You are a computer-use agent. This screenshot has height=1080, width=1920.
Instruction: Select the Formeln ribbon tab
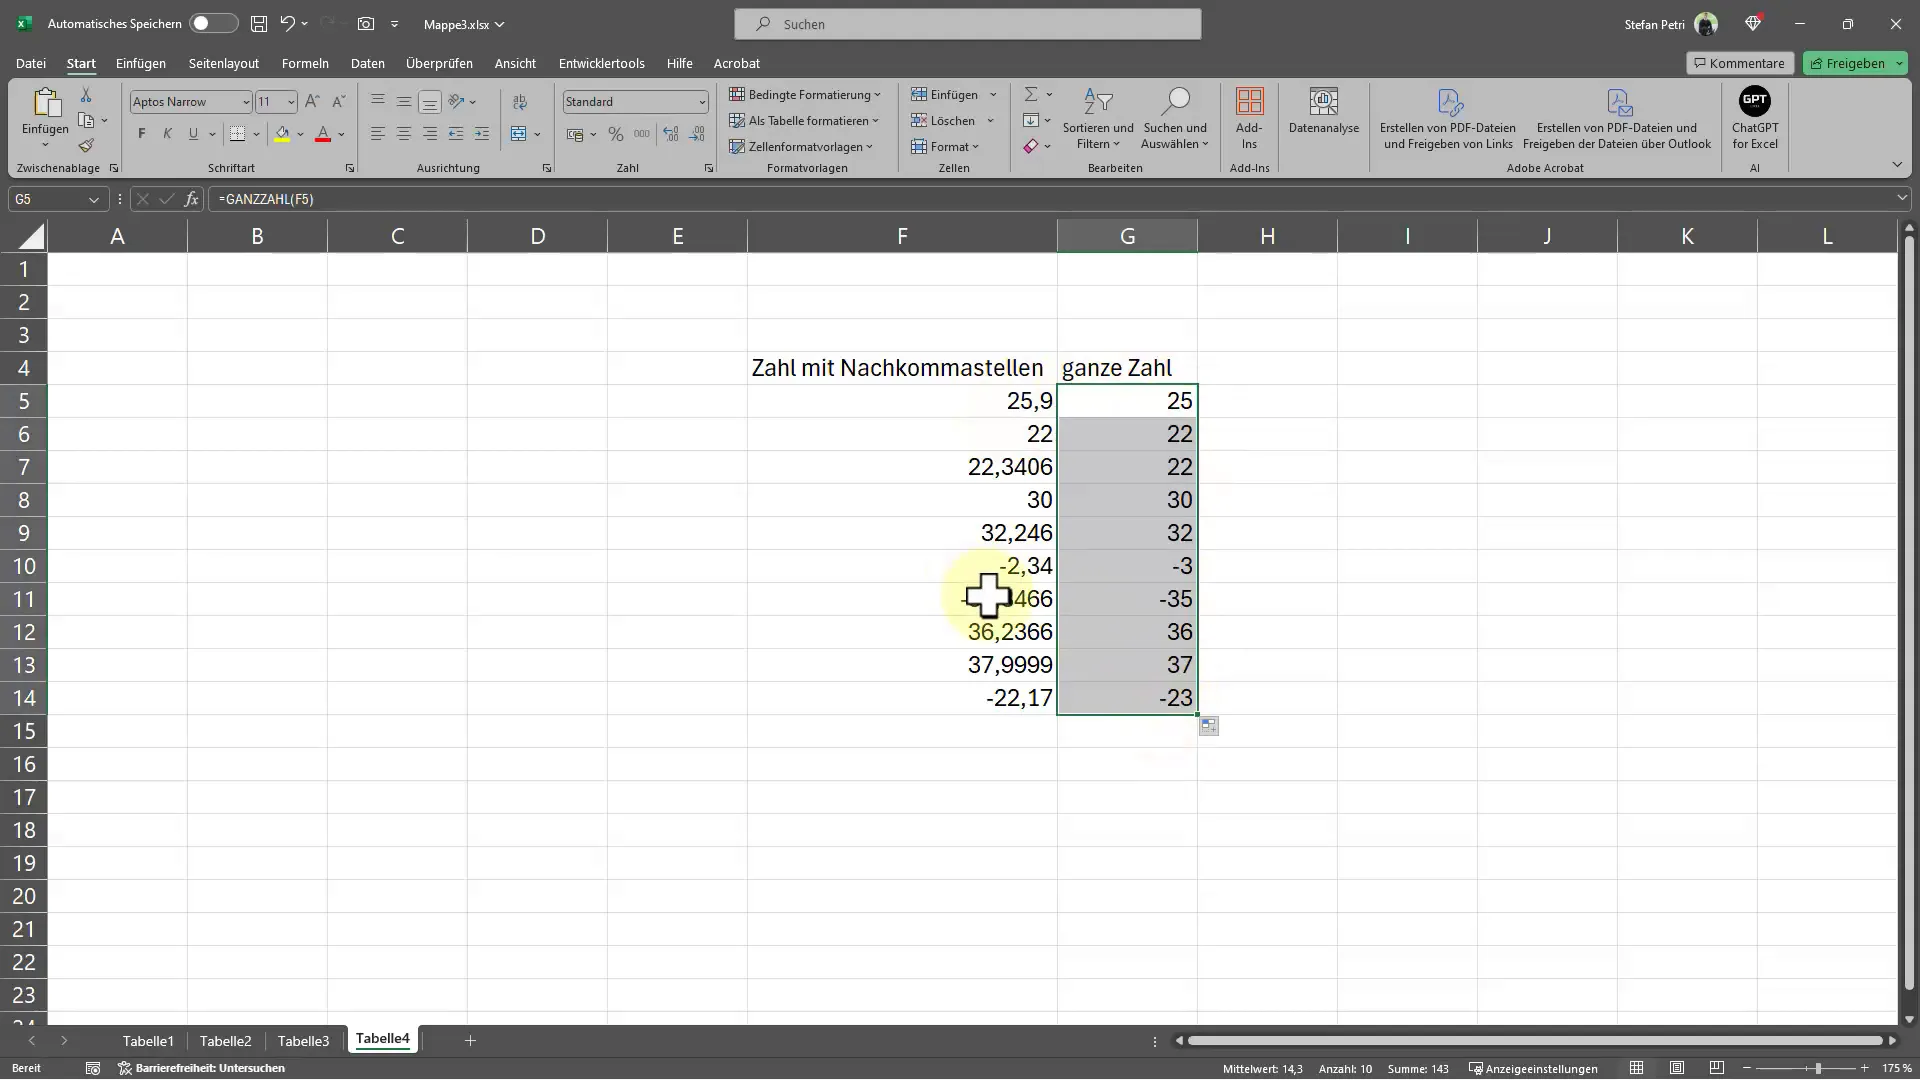tap(305, 63)
